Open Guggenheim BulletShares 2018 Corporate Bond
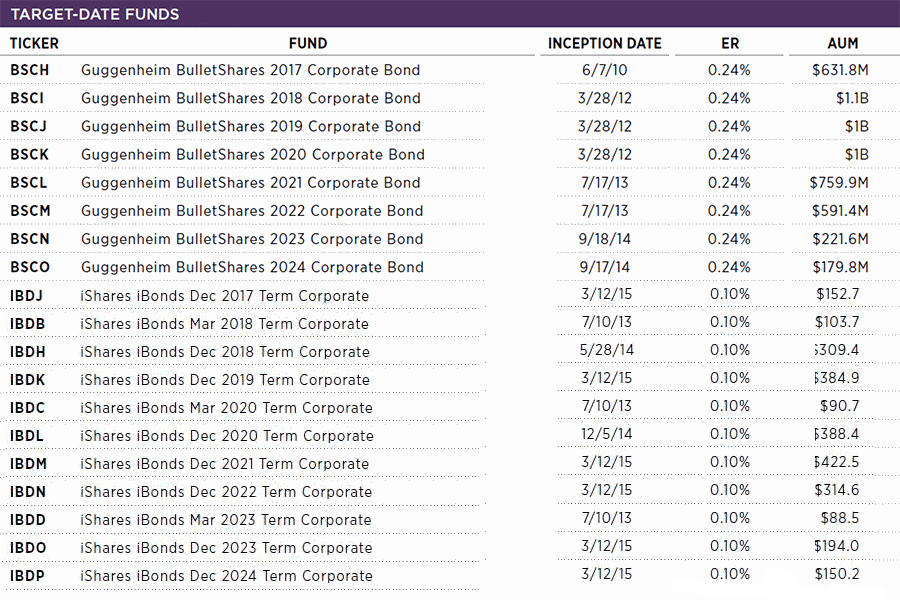The image size is (900, 600). point(250,98)
